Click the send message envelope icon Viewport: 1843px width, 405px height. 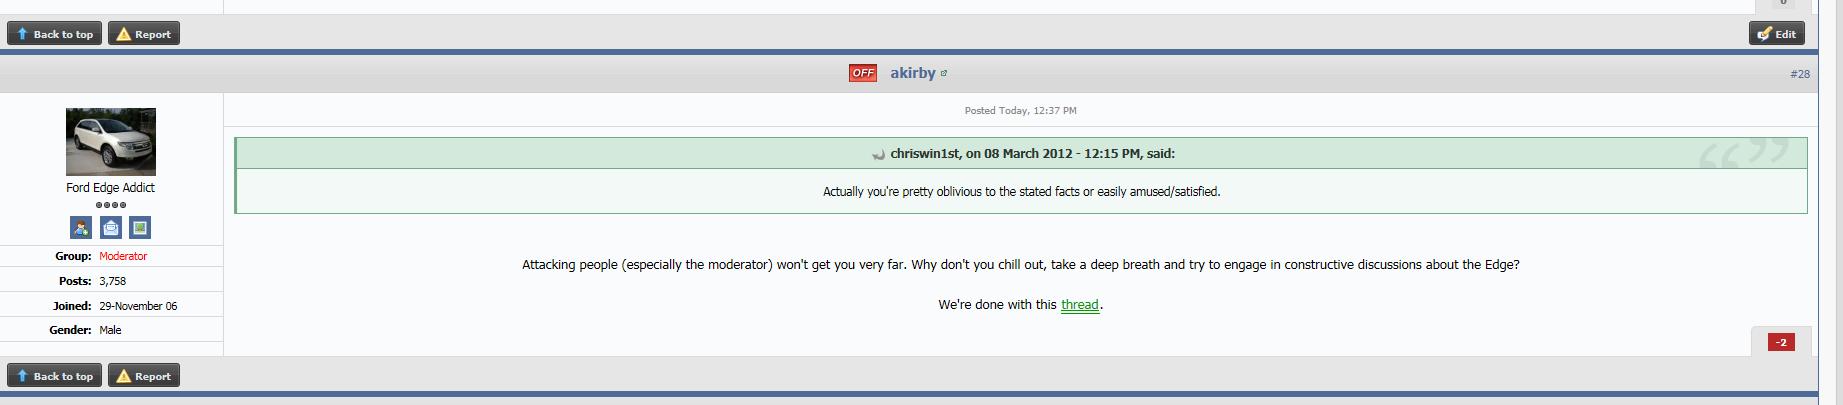click(x=111, y=228)
